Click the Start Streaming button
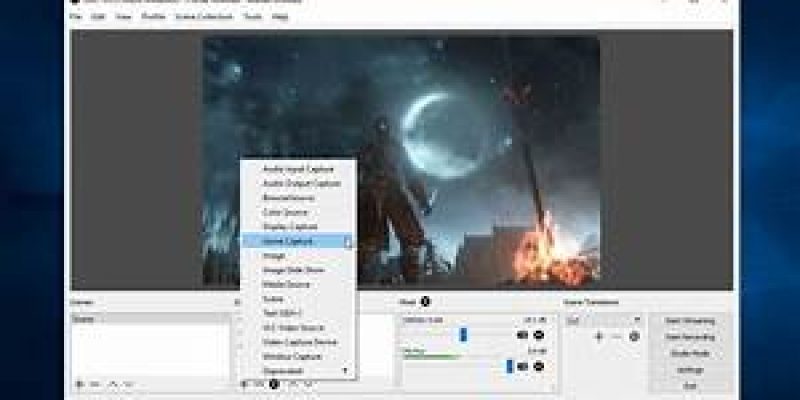 pyautogui.click(x=689, y=321)
